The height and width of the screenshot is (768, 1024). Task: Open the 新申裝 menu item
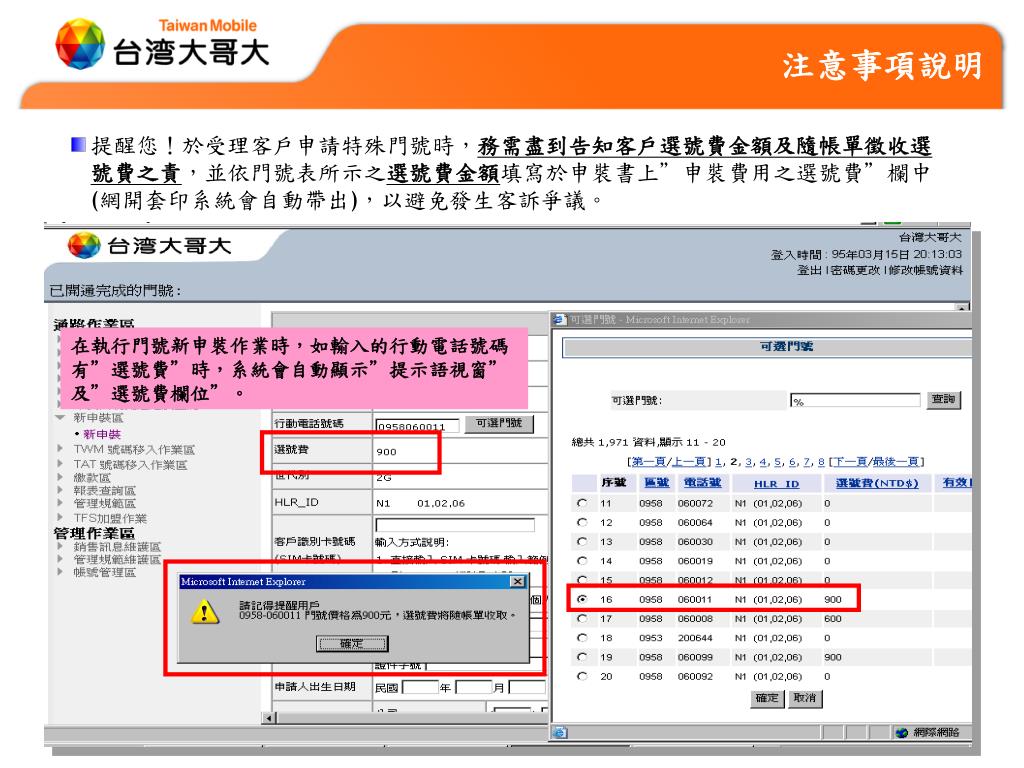point(102,434)
